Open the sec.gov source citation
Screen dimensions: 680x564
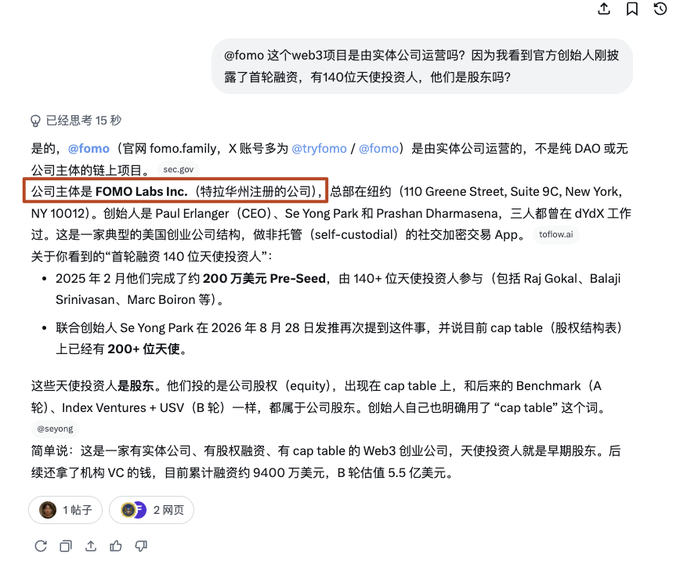[178, 170]
